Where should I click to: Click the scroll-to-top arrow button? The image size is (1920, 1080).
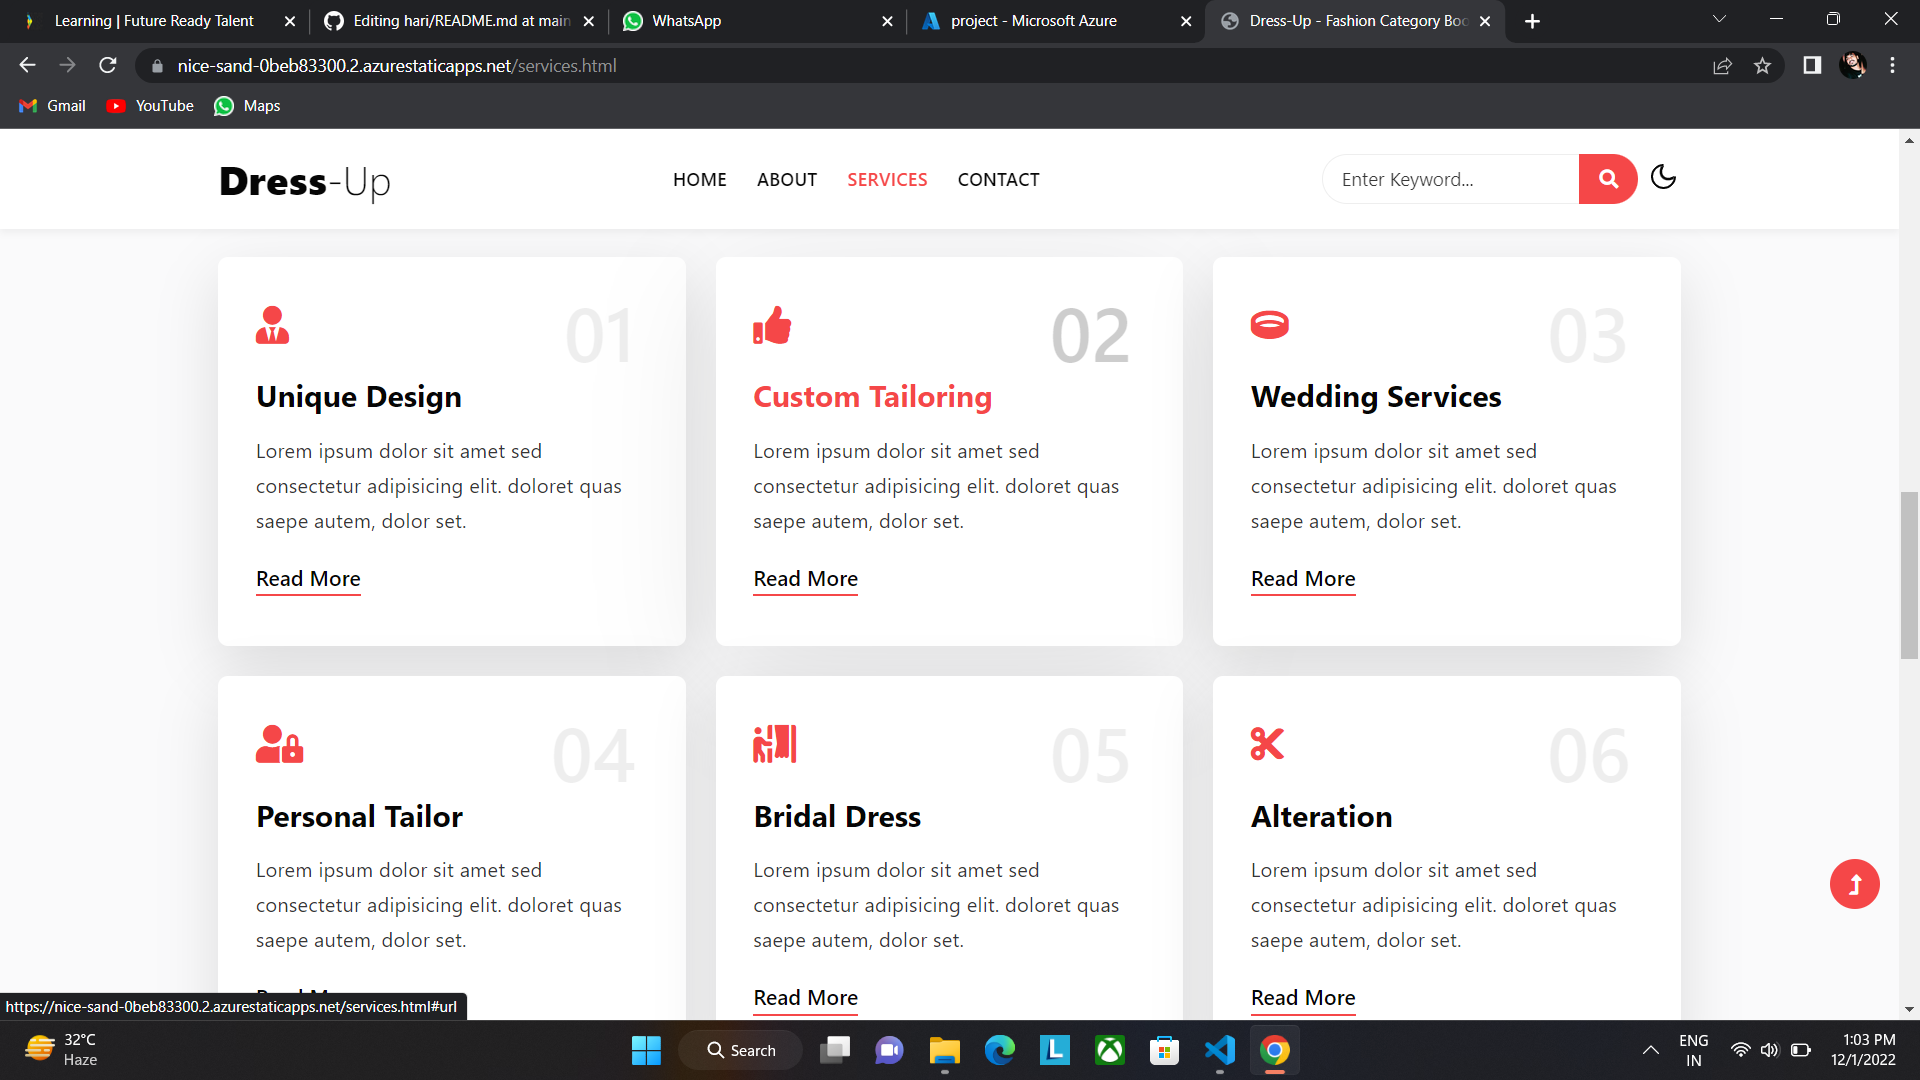click(1854, 884)
